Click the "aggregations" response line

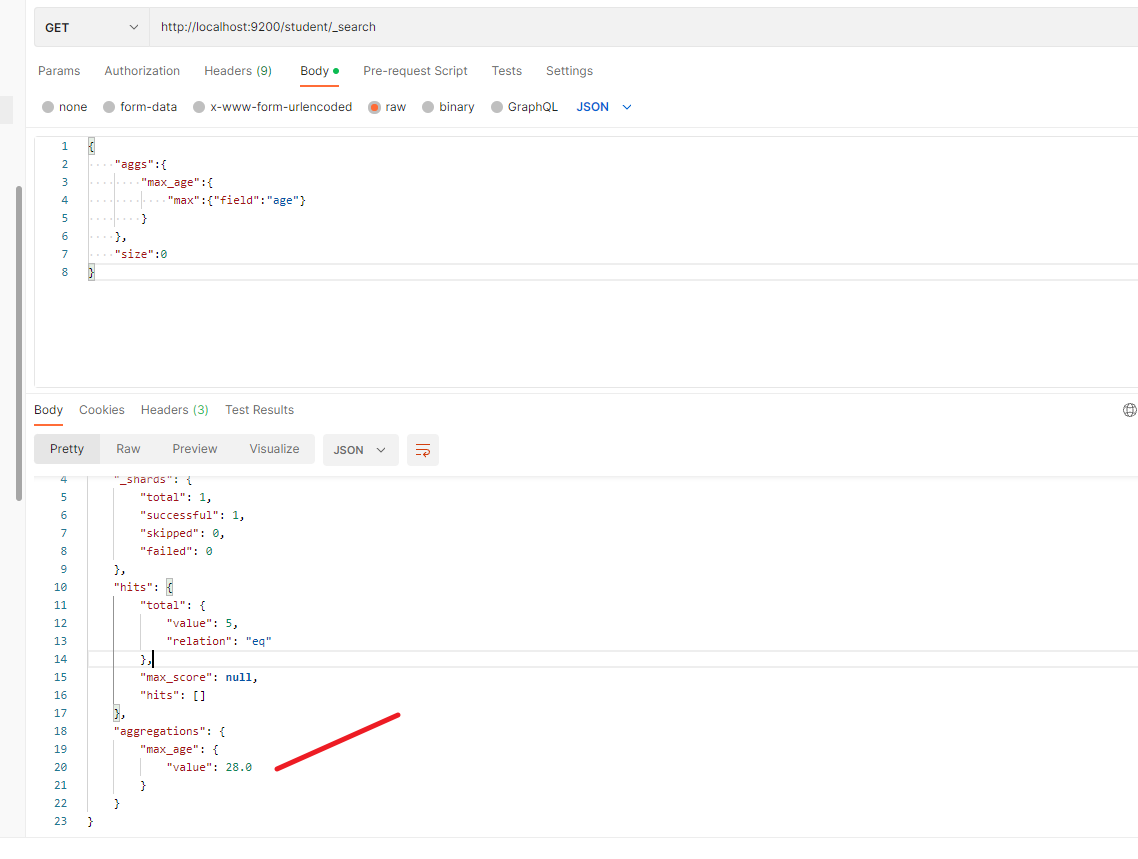(169, 731)
